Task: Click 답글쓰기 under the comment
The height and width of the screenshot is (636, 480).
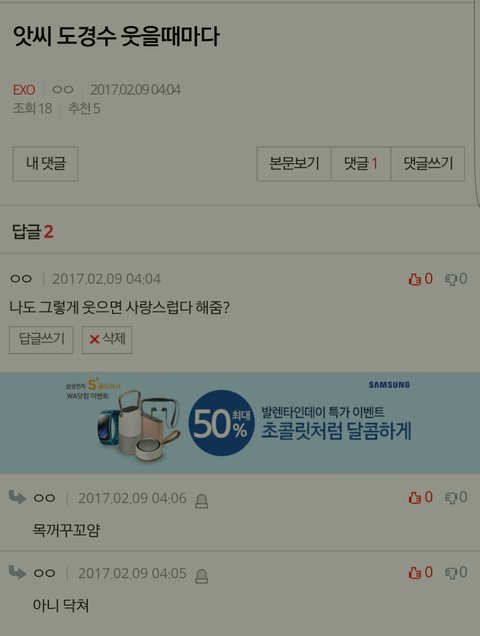Action: (41, 339)
